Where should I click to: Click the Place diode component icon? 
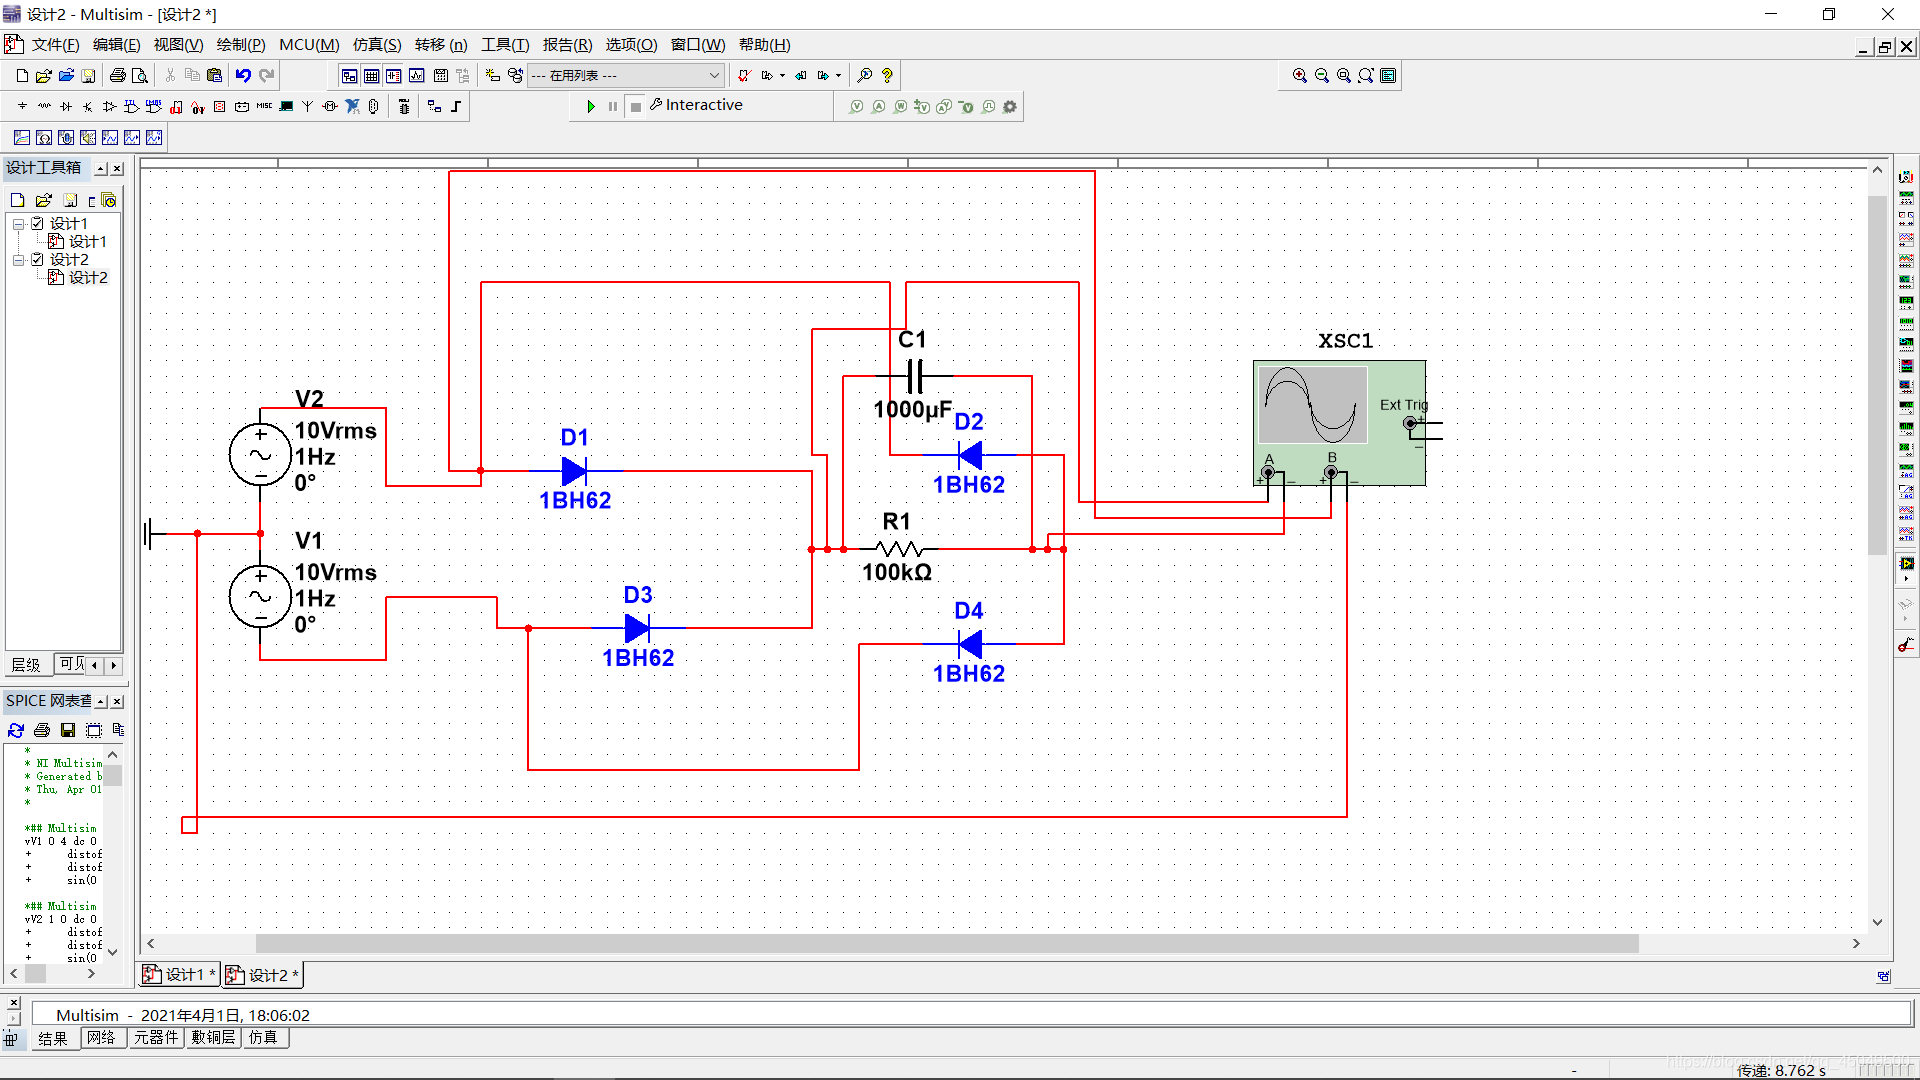pos(66,106)
